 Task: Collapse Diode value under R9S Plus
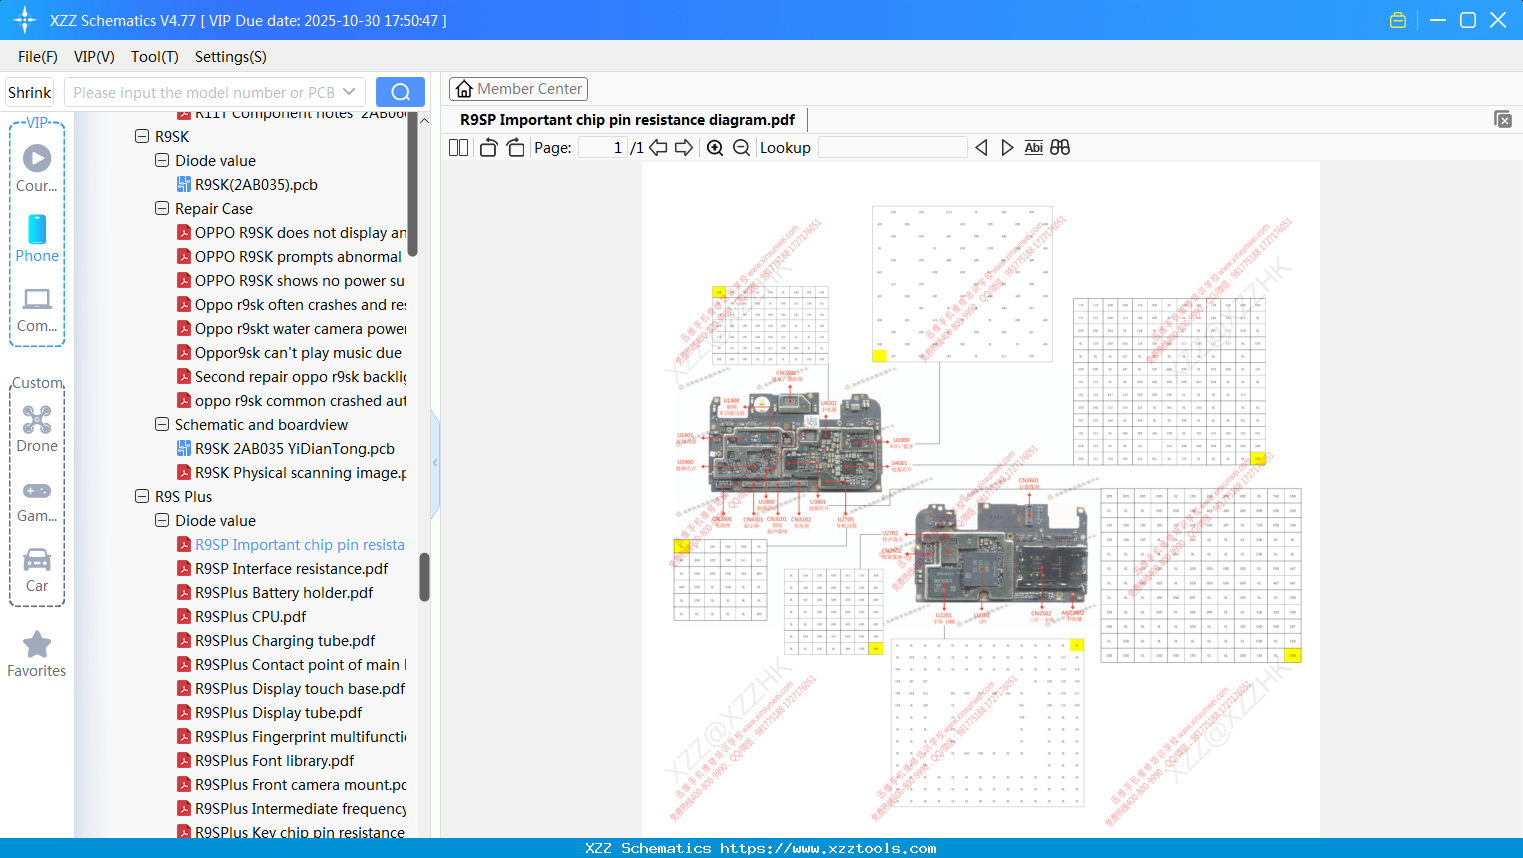coord(162,520)
